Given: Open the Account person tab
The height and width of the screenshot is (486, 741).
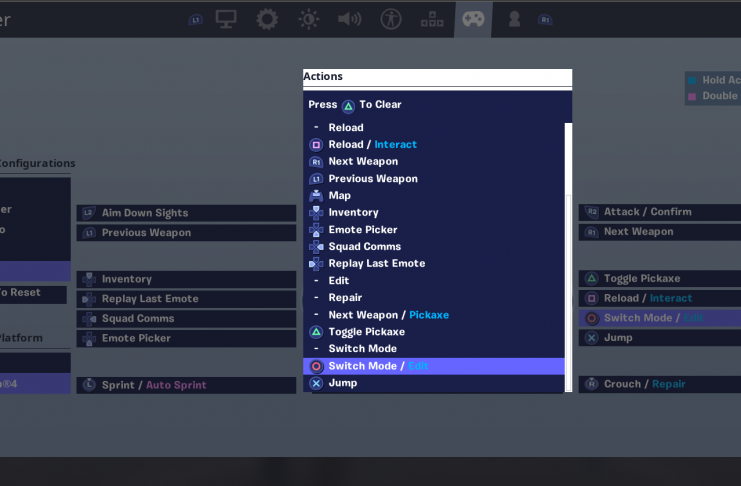Looking at the screenshot, I should (514, 19).
